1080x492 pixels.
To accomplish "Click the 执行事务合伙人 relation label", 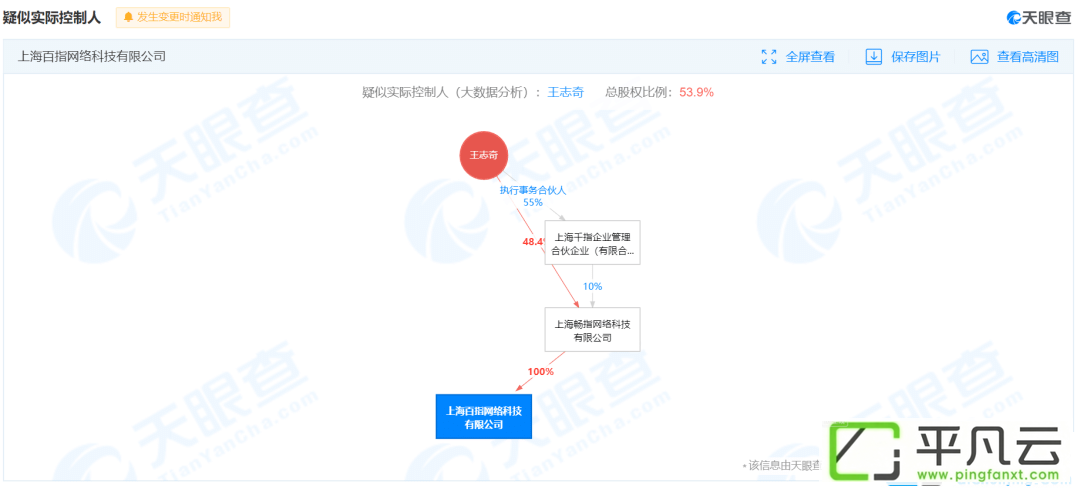I will click(532, 190).
